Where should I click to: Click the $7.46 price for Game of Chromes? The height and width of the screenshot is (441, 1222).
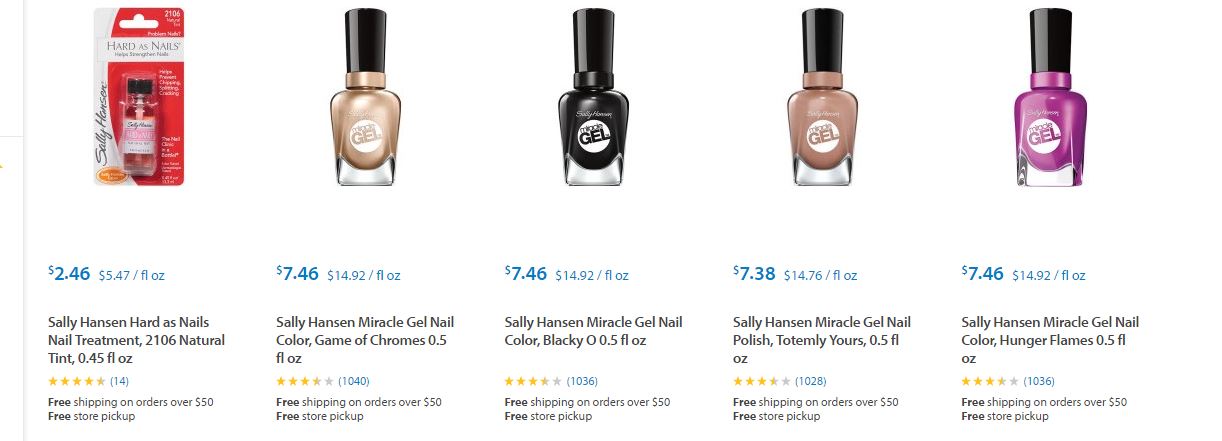[x=298, y=273]
